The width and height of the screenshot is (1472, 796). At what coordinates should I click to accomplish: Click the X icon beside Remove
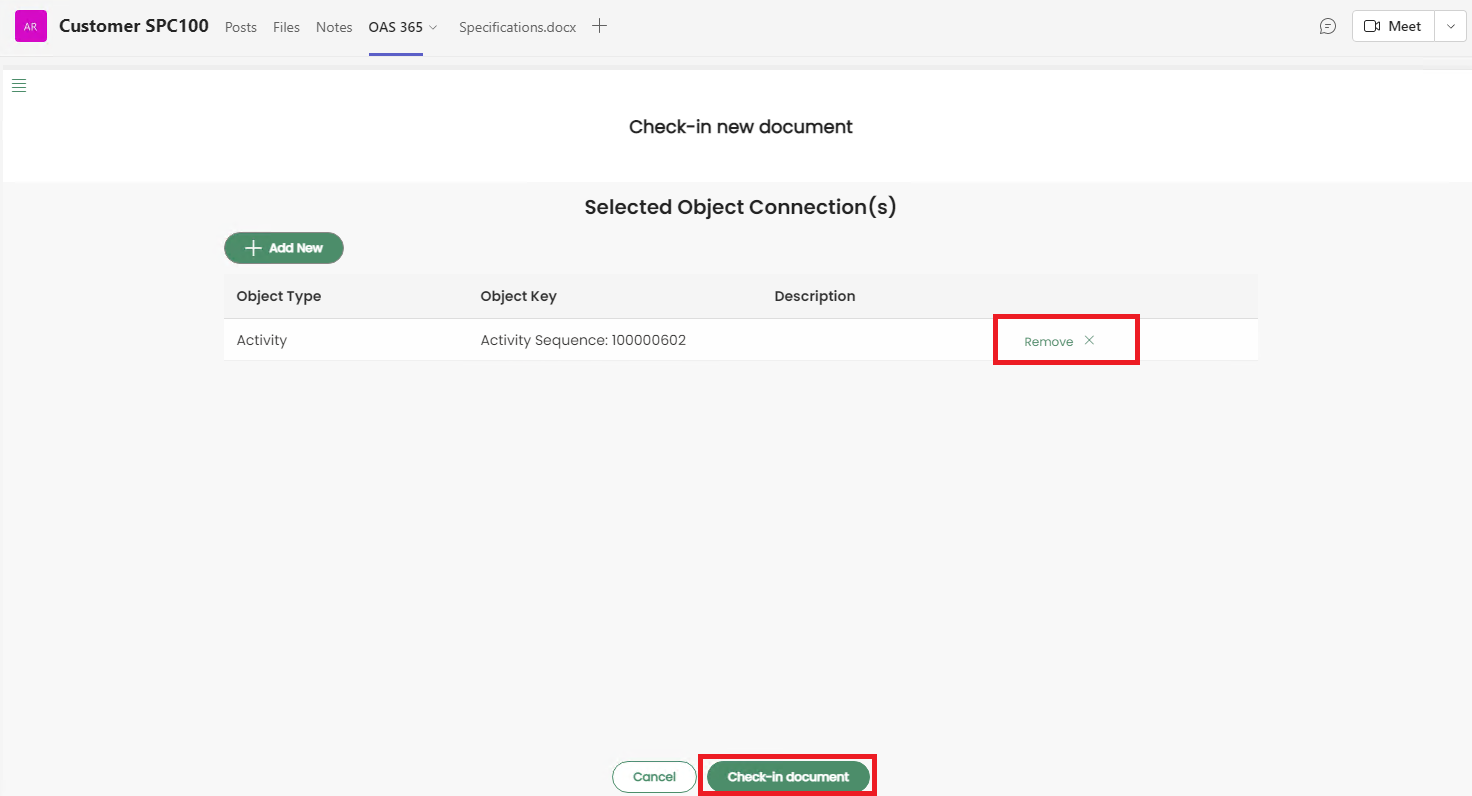point(1089,341)
